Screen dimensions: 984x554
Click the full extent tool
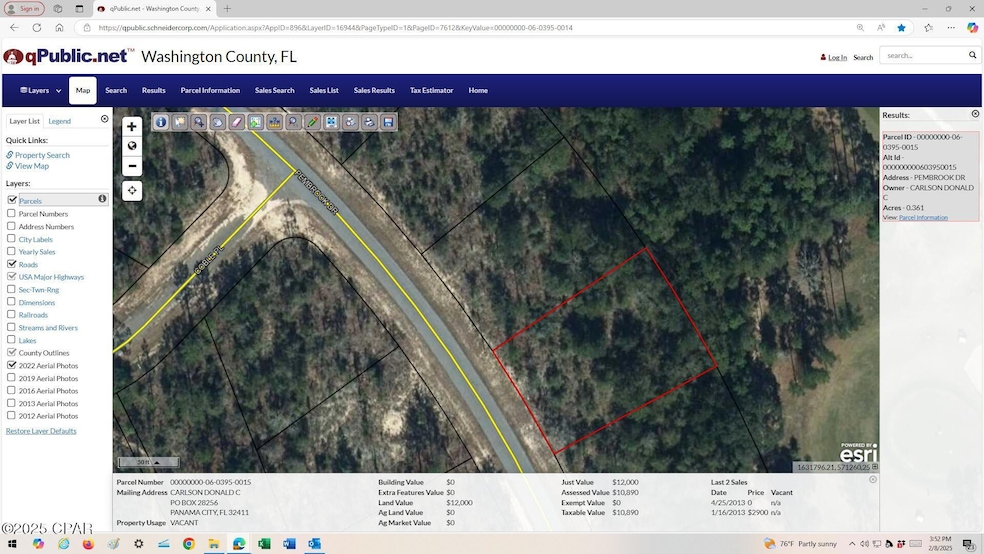pyautogui.click(x=331, y=122)
